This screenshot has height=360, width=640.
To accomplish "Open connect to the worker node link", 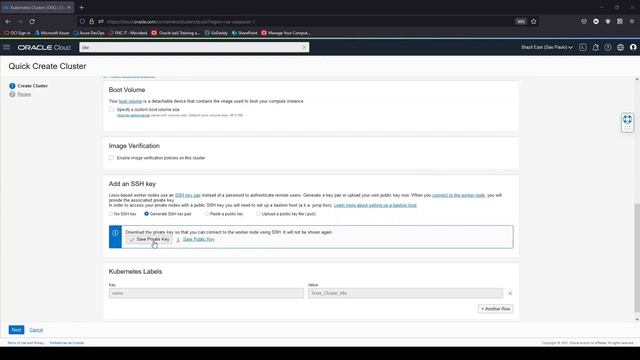I will click(x=458, y=196).
